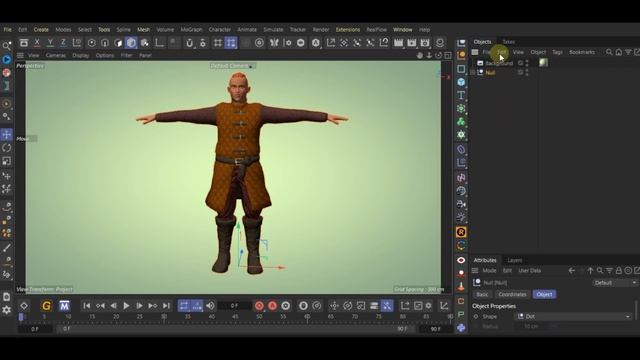The width and height of the screenshot is (640, 360).
Task: Click the light icon in right palette
Action: (x=461, y=217)
